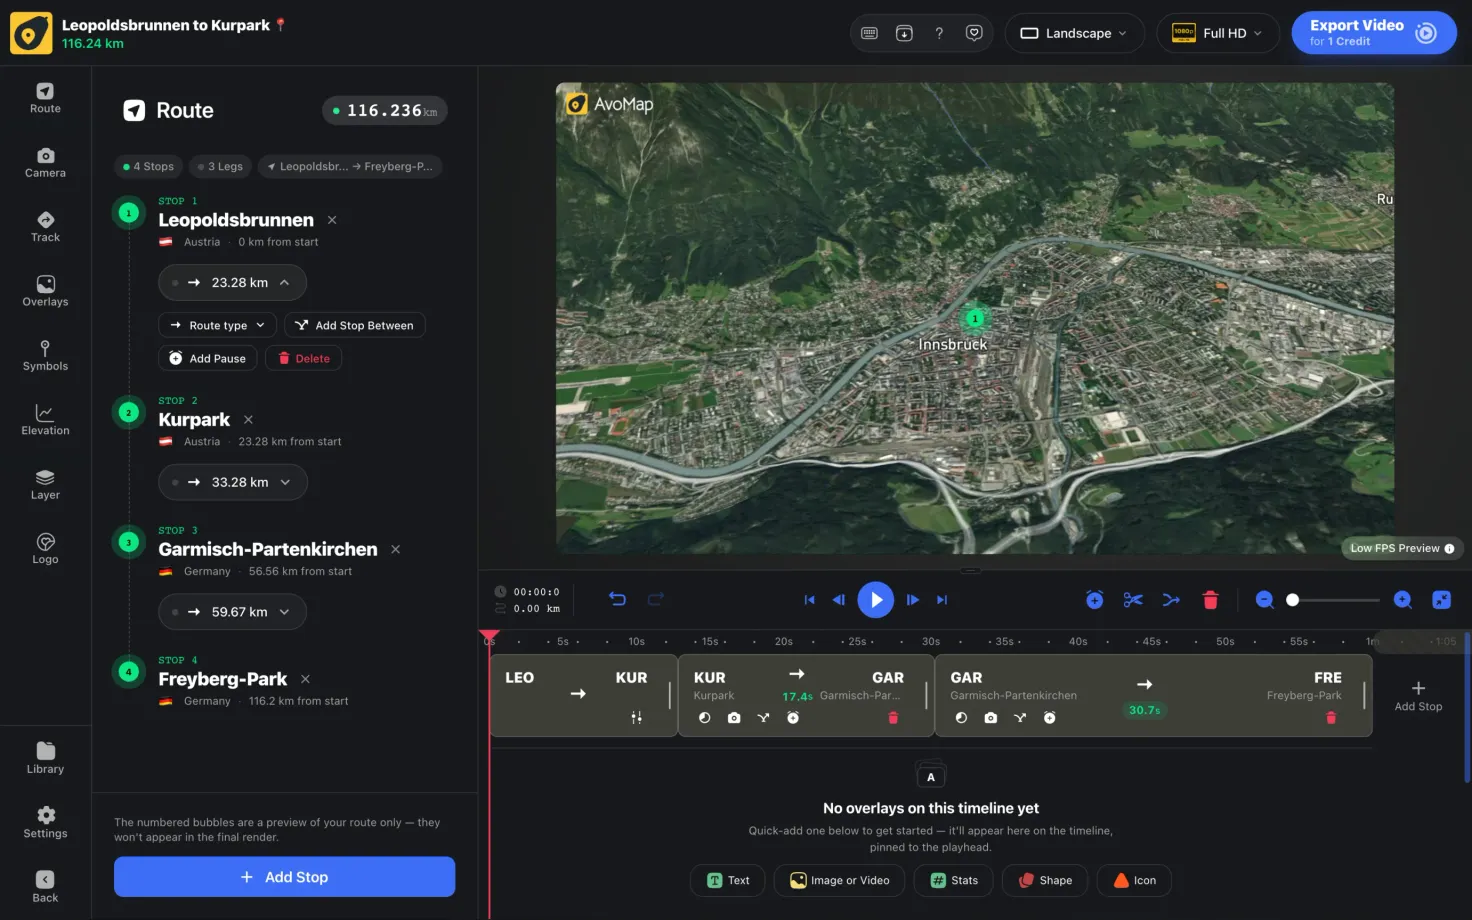
Task: Skip to the end of the timeline
Action: coord(941,600)
